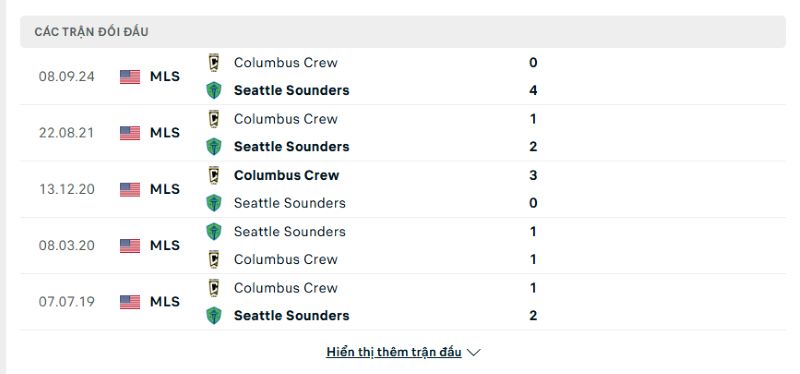
Task: Open MLS league label for 08.09.24 match
Action: (x=165, y=77)
